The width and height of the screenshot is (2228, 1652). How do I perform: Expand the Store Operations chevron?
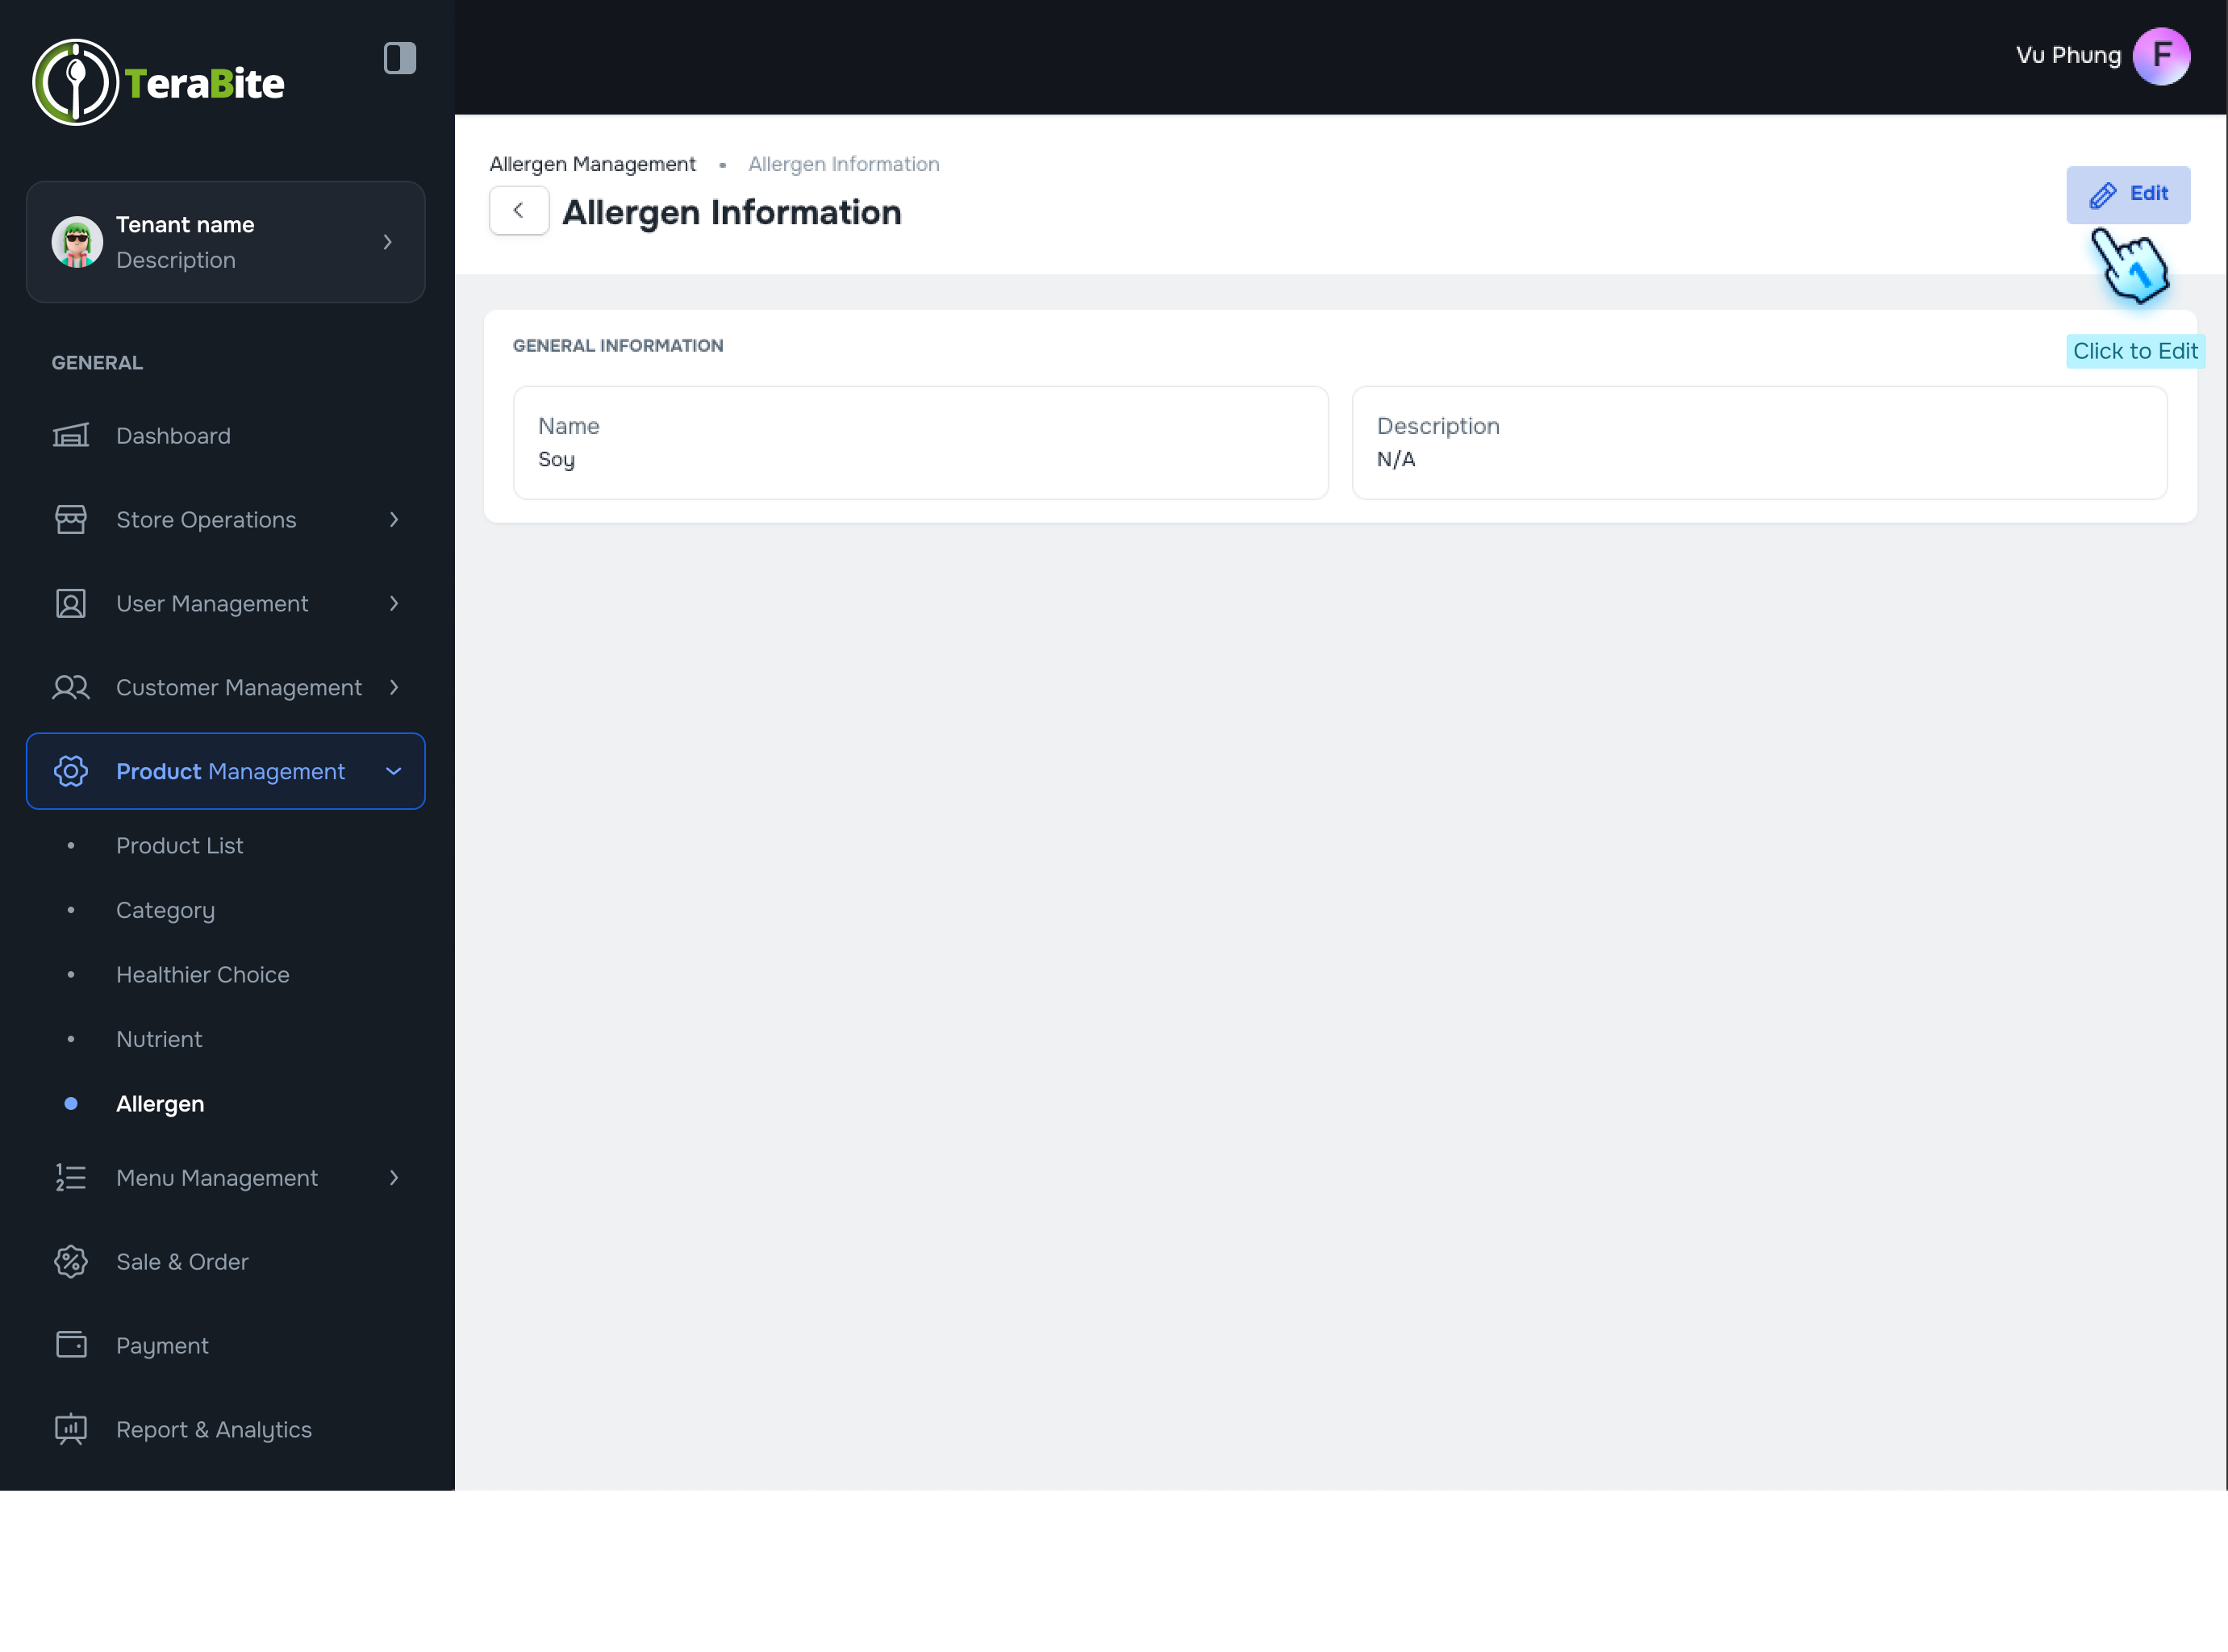coord(394,520)
